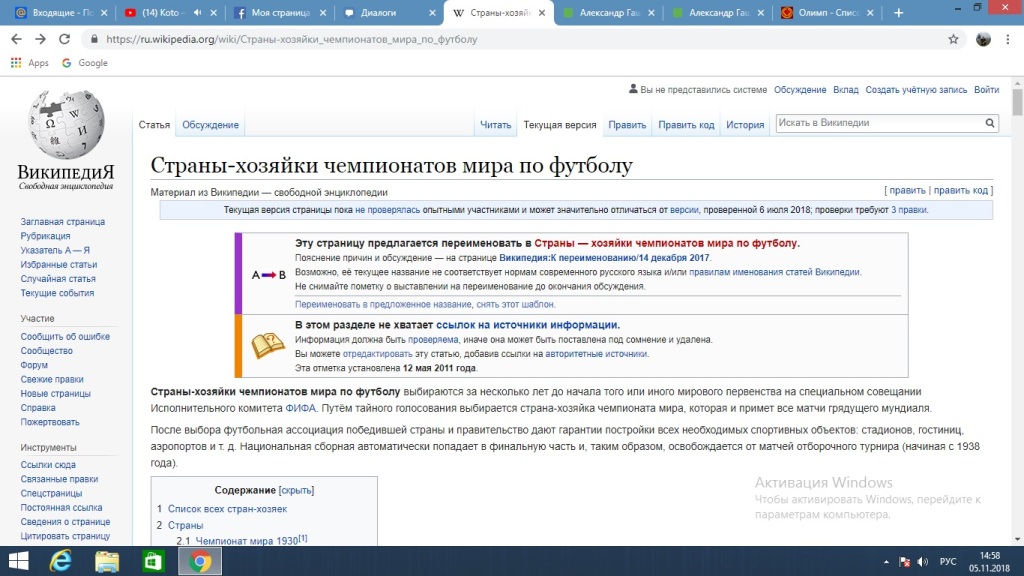Go forward in browser history

40,39
